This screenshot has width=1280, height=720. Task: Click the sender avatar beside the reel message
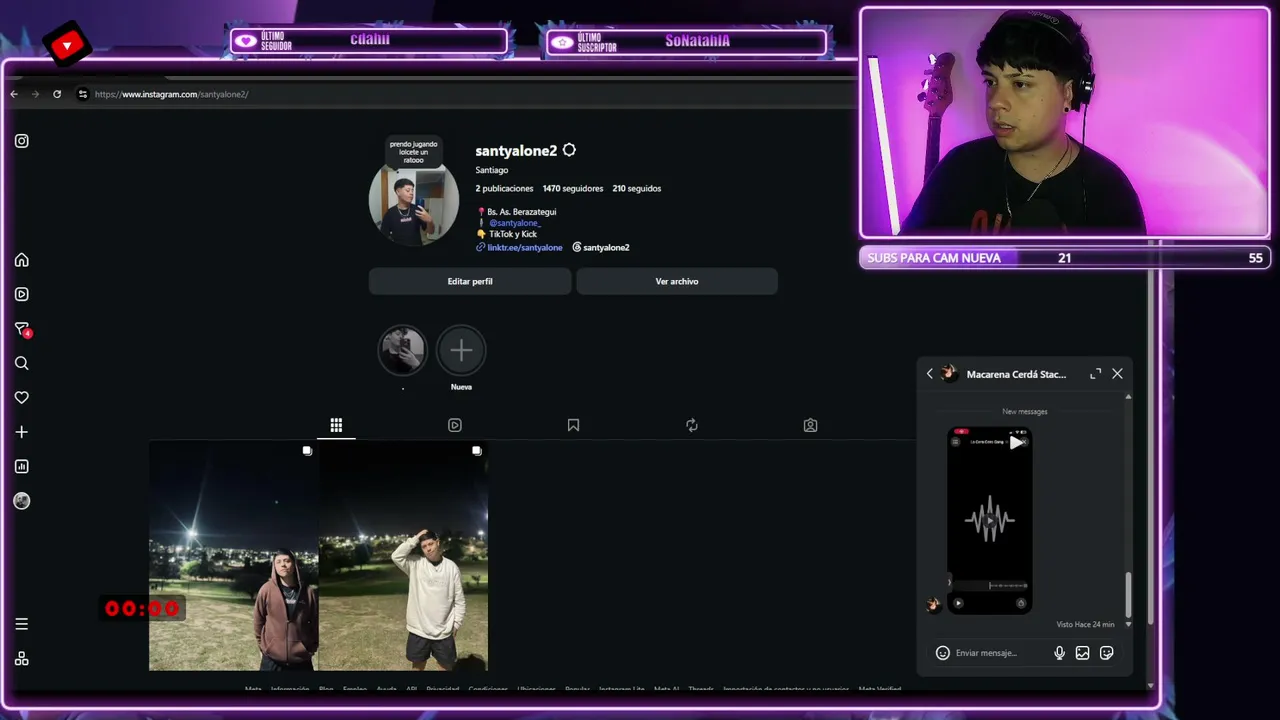(933, 604)
